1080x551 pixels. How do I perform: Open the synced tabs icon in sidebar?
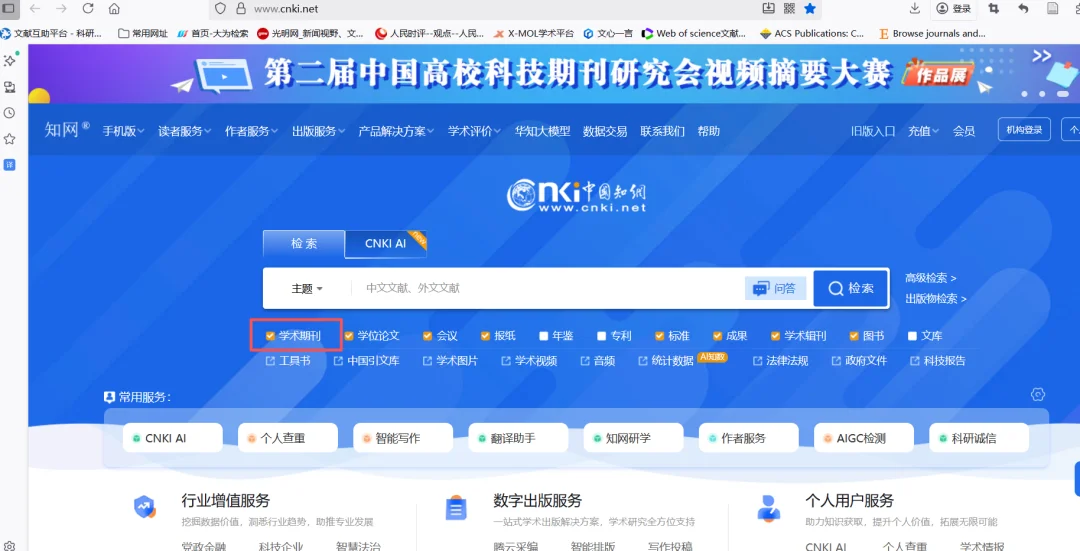tap(10, 87)
